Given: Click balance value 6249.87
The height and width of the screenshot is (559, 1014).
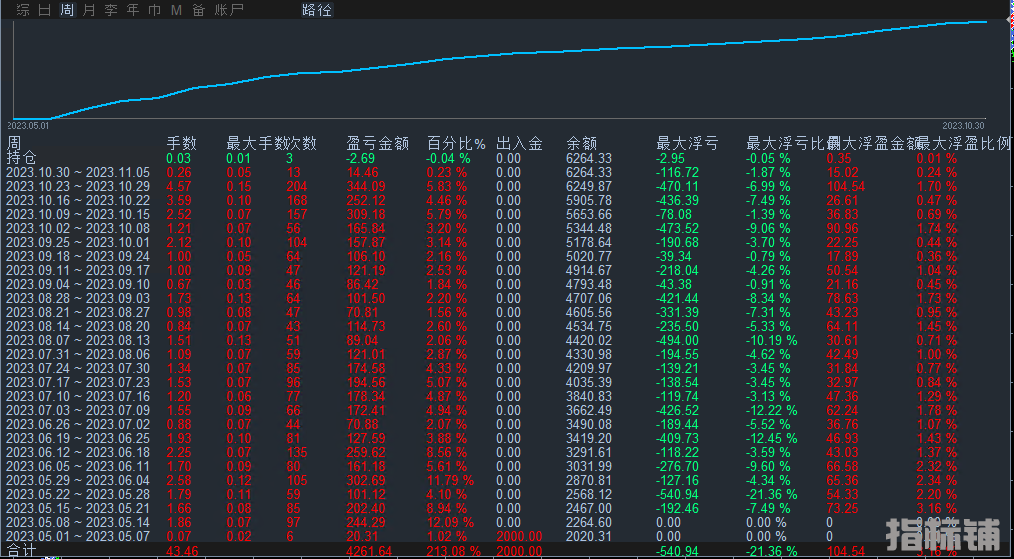Looking at the screenshot, I should tap(588, 186).
